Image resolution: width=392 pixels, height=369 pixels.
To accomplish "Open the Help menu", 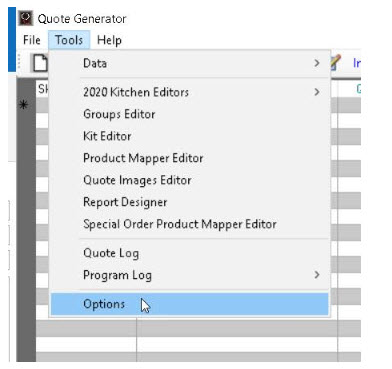I will pyautogui.click(x=109, y=40).
